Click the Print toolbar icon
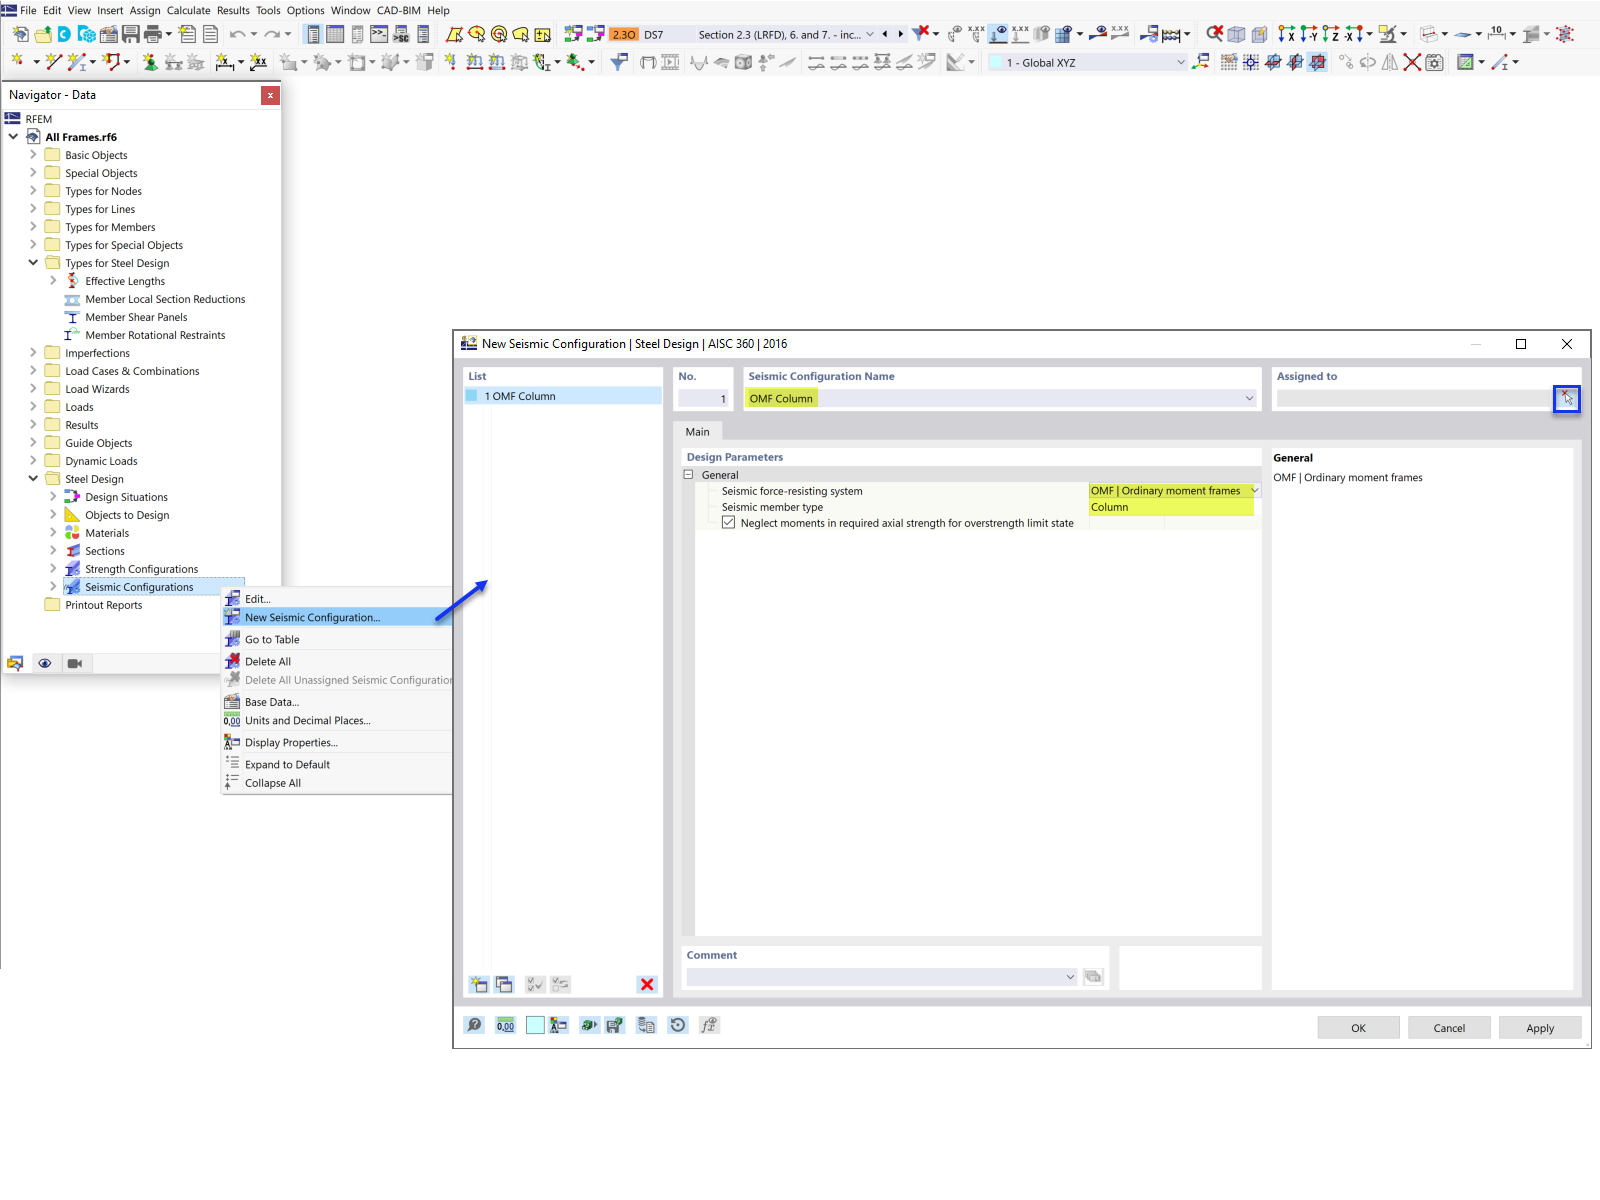 click(152, 34)
